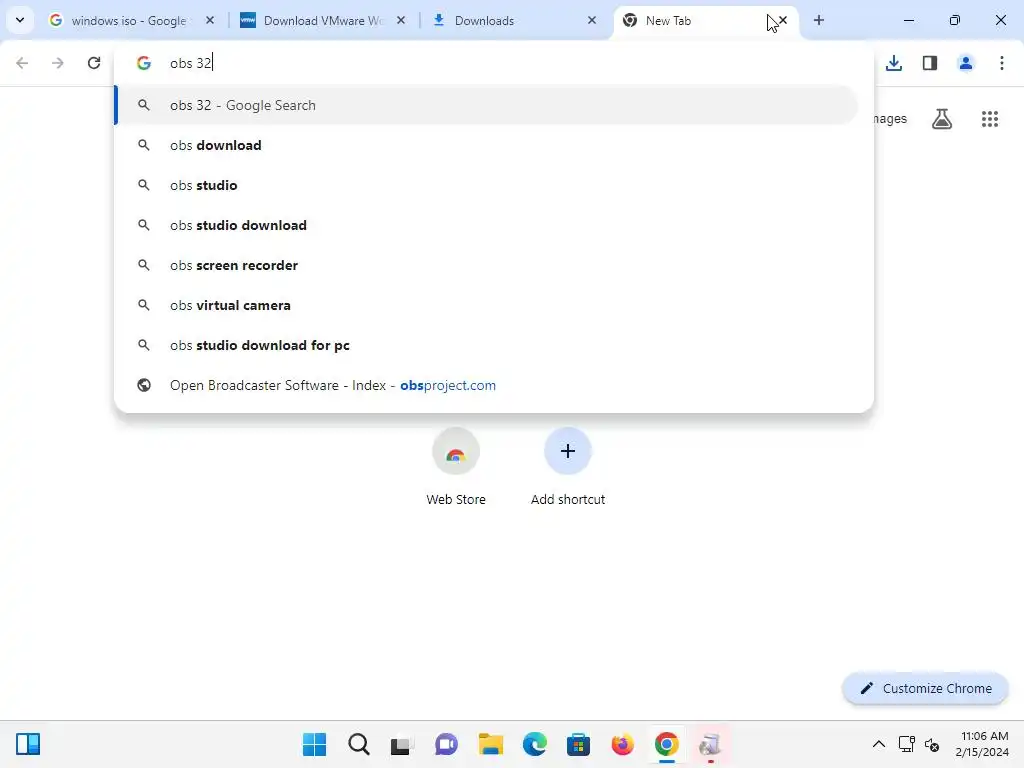Image resolution: width=1024 pixels, height=768 pixels.
Task: Open the obsproject.com suggestion link
Action: coord(487,385)
